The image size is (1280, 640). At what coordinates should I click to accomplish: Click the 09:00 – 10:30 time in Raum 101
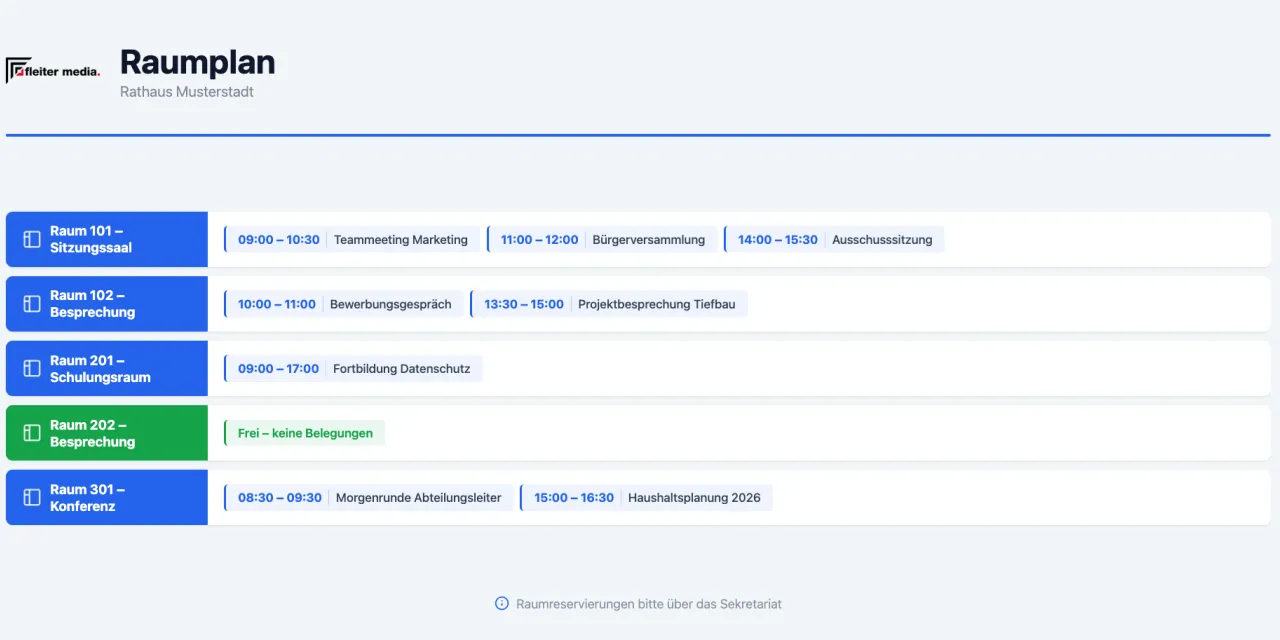[x=279, y=240]
